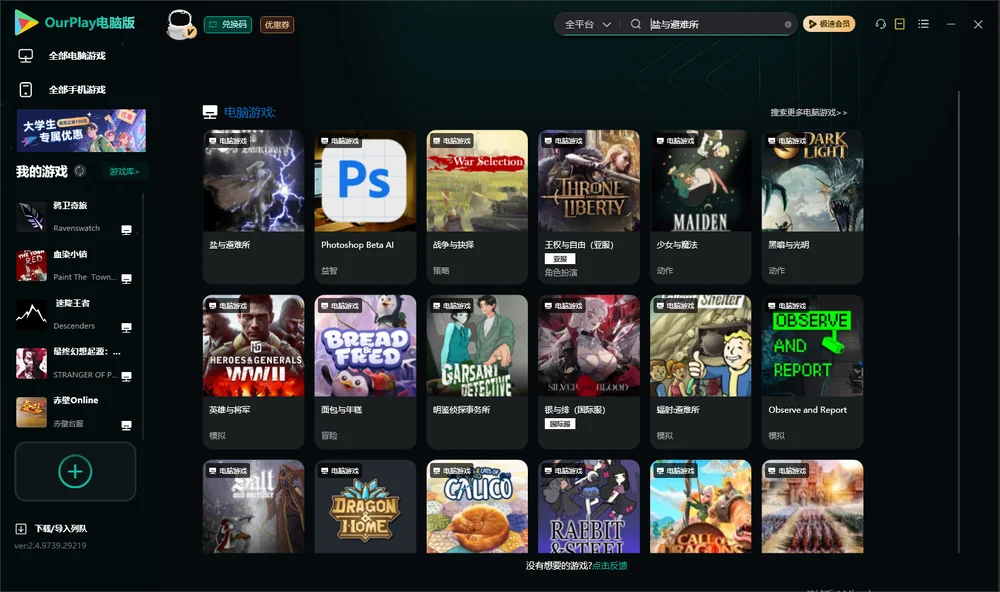Click the PC monitor icon on Descenders row
The height and width of the screenshot is (592, 1000).
126,327
